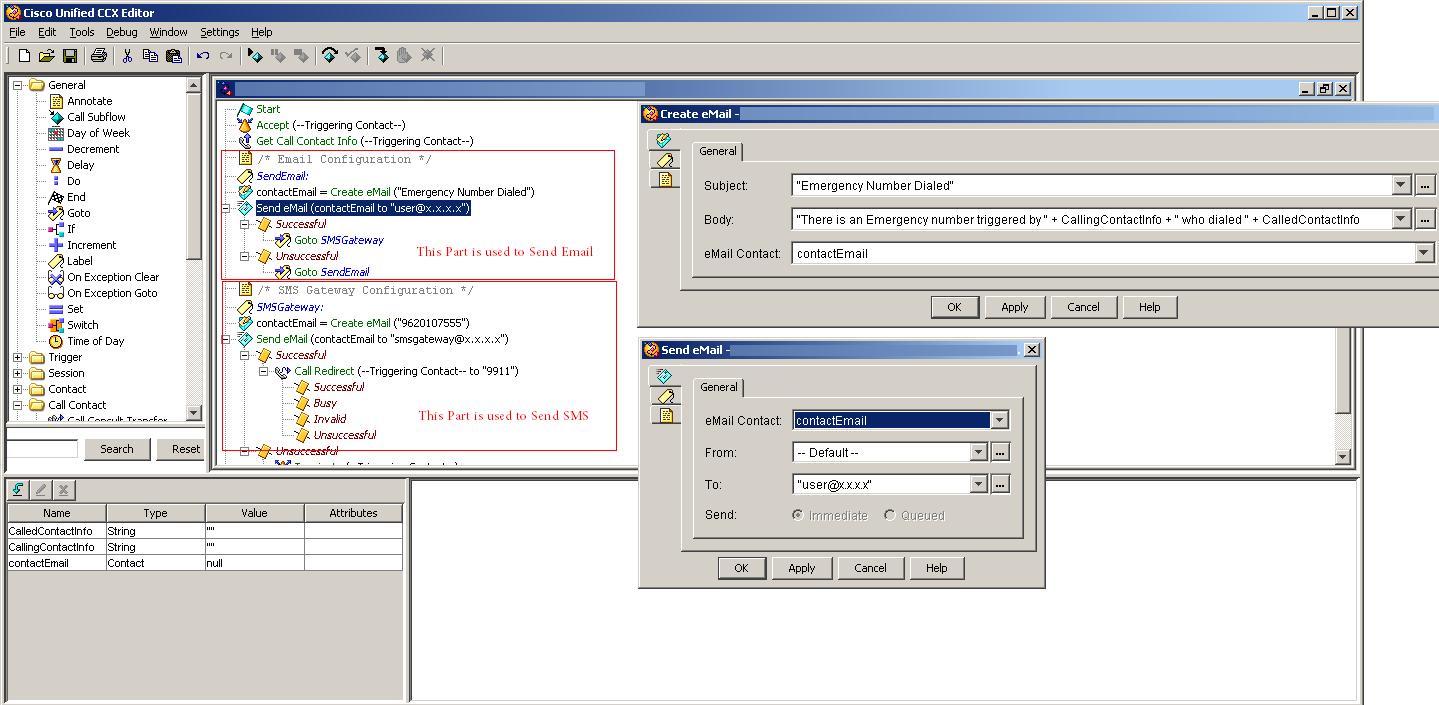1439x705 pixels.
Task: Select the Day of Week step icon
Action: (x=56, y=133)
